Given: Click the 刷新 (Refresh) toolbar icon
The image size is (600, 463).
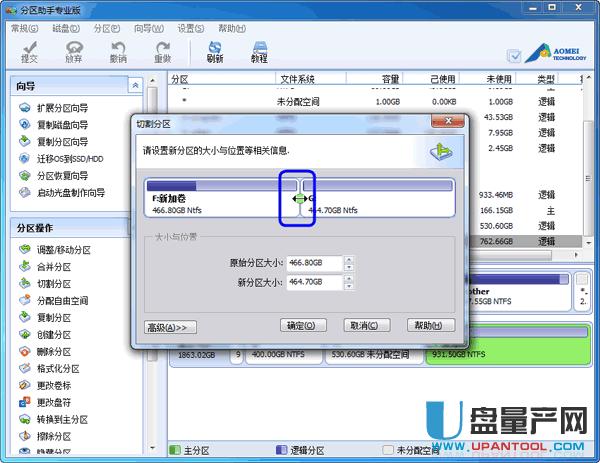Looking at the screenshot, I should [x=214, y=51].
